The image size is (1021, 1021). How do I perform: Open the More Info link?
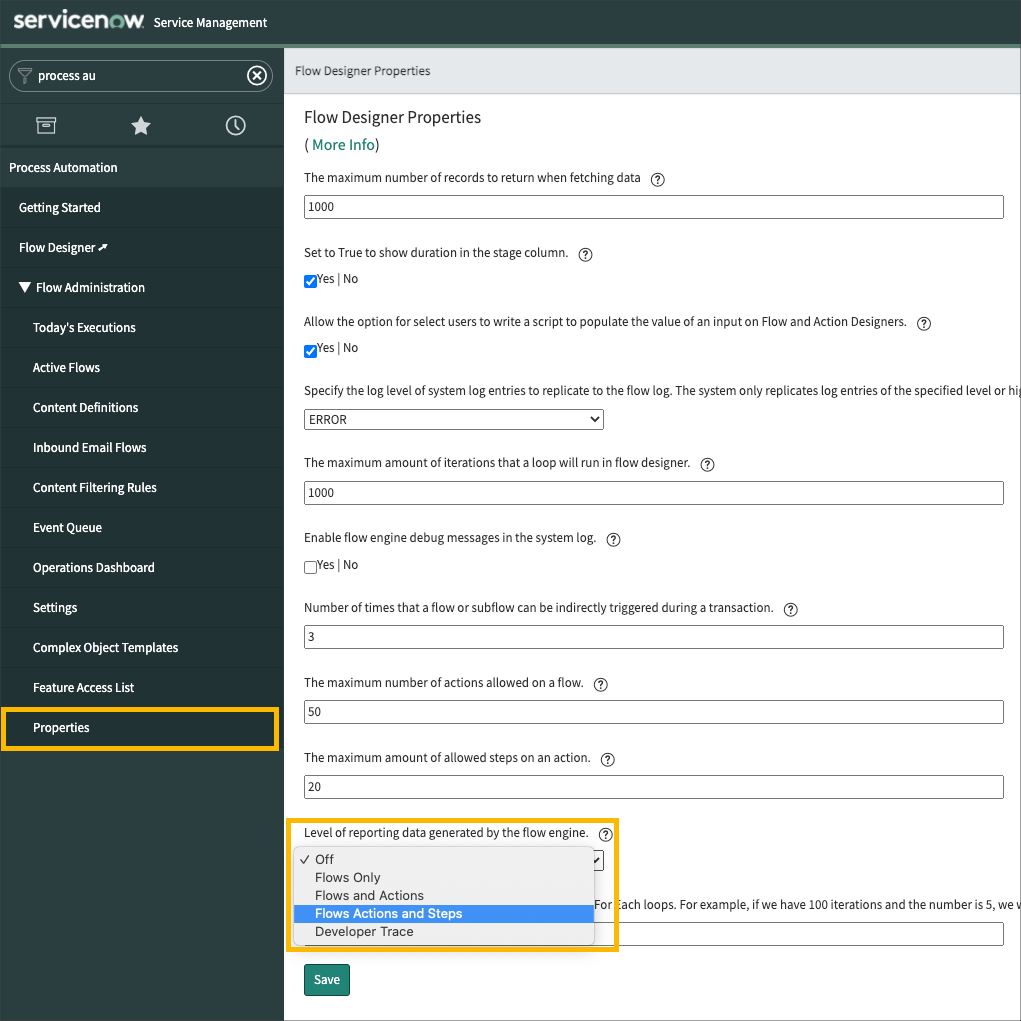click(343, 144)
